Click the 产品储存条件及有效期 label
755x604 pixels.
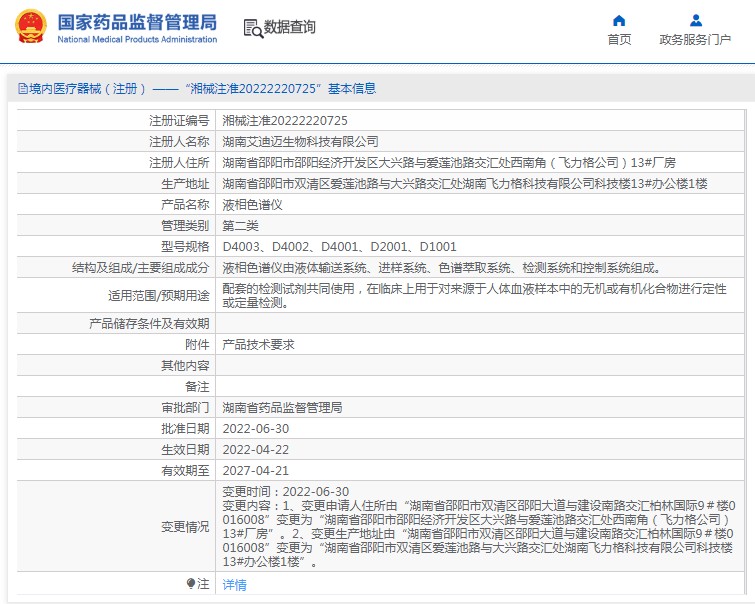pos(149,324)
